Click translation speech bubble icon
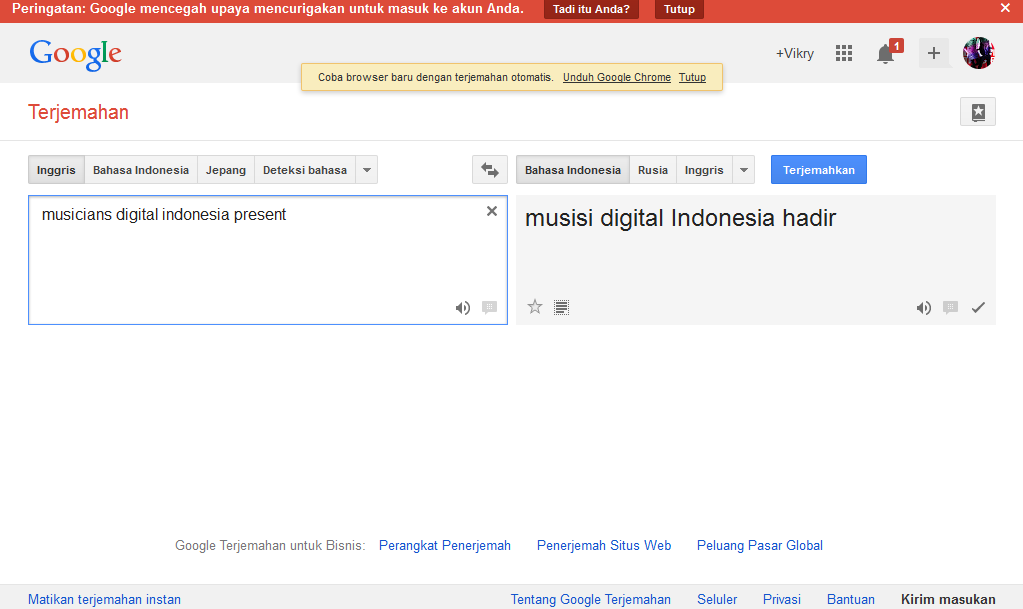The width and height of the screenshot is (1023, 609). coord(951,307)
